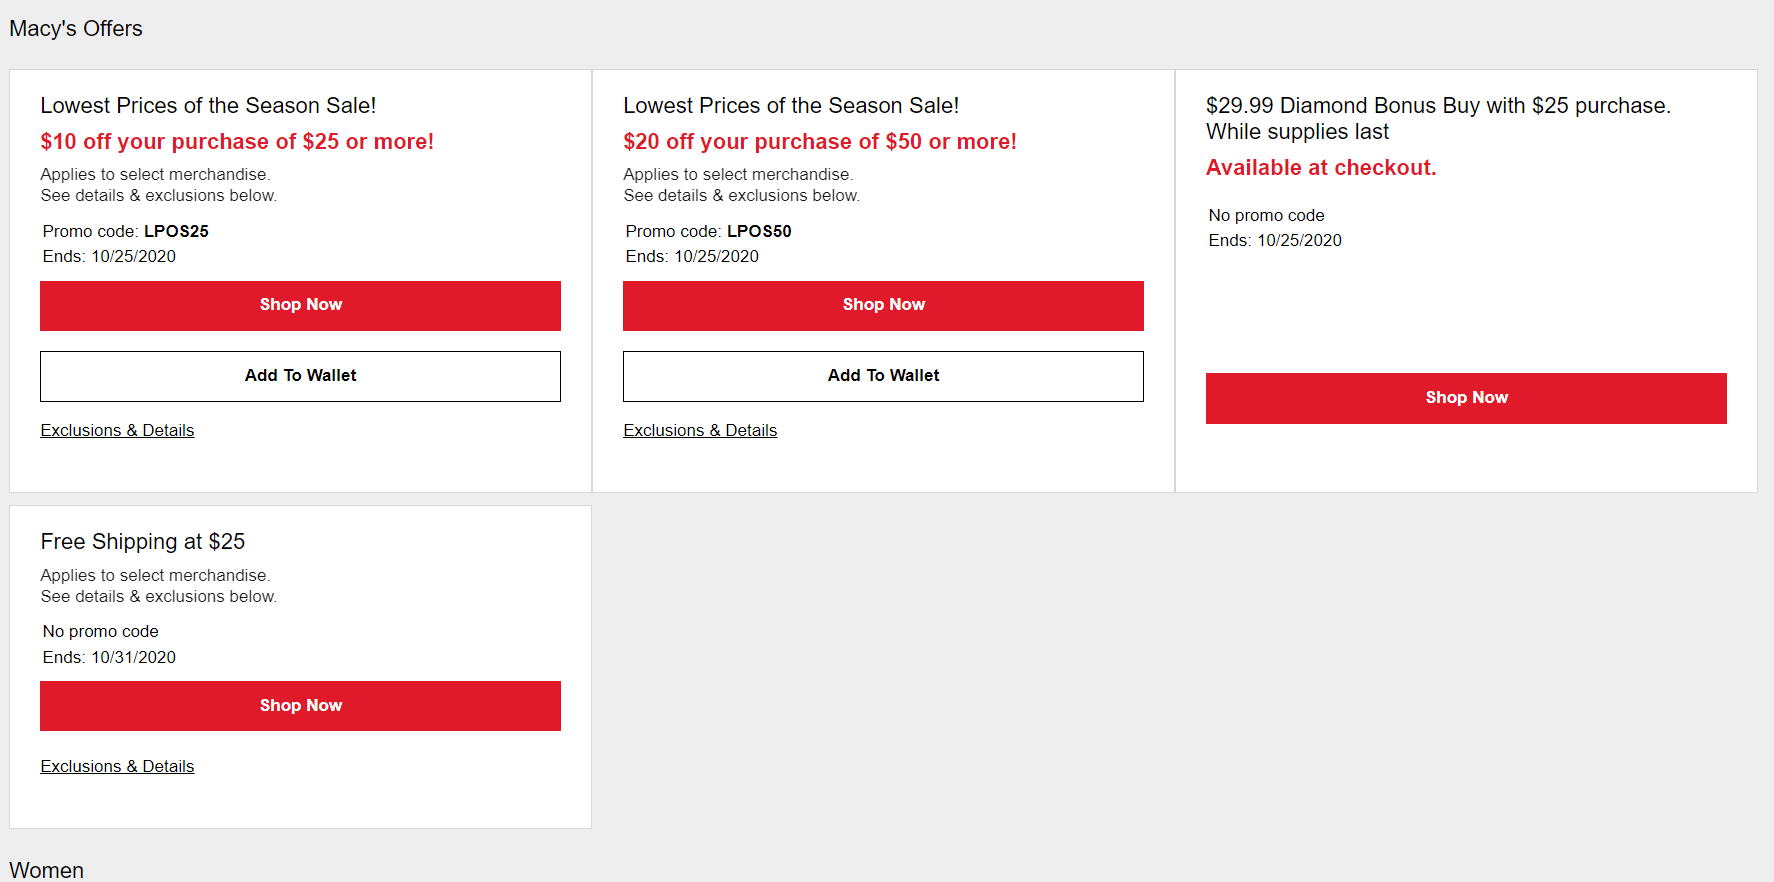
Task: Click the 'Free Shipping at $25' title
Action: pos(143,542)
